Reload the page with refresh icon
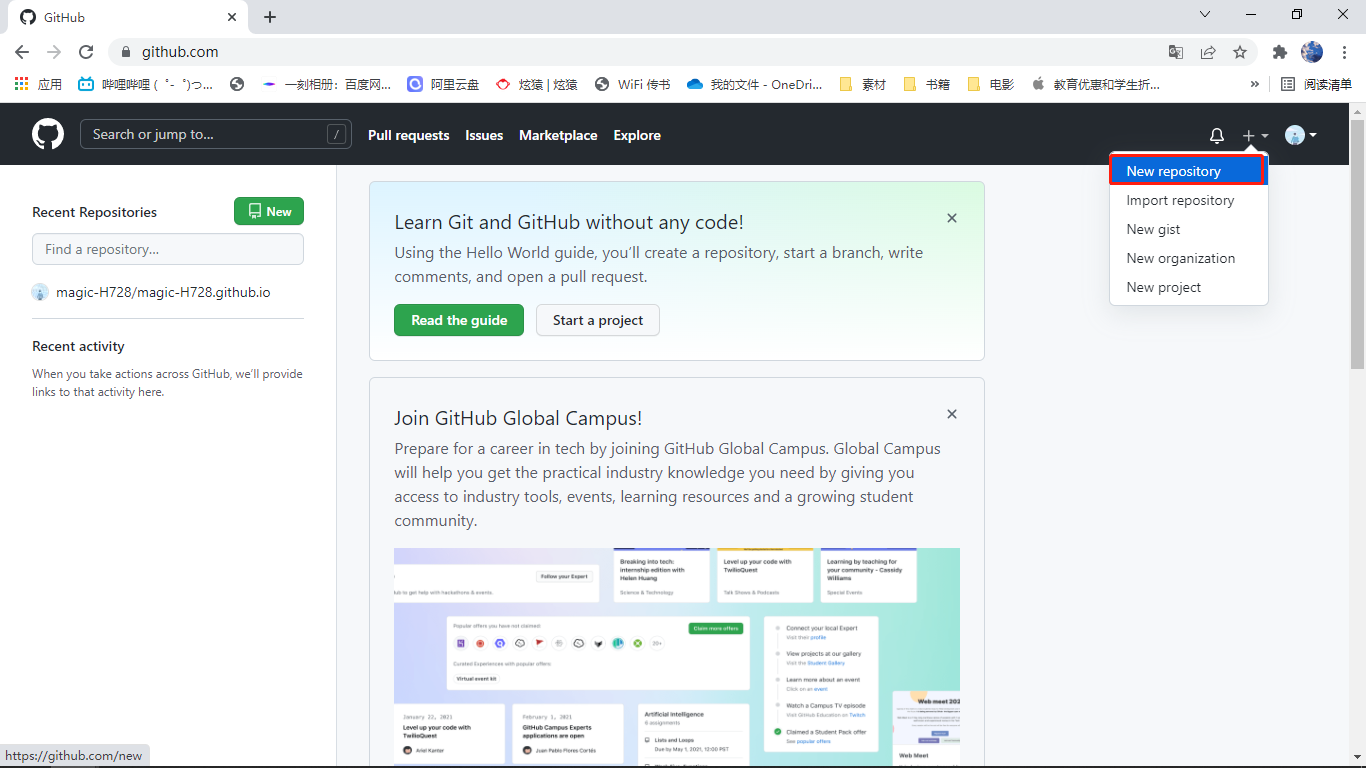Image resolution: width=1366 pixels, height=768 pixels. (86, 52)
